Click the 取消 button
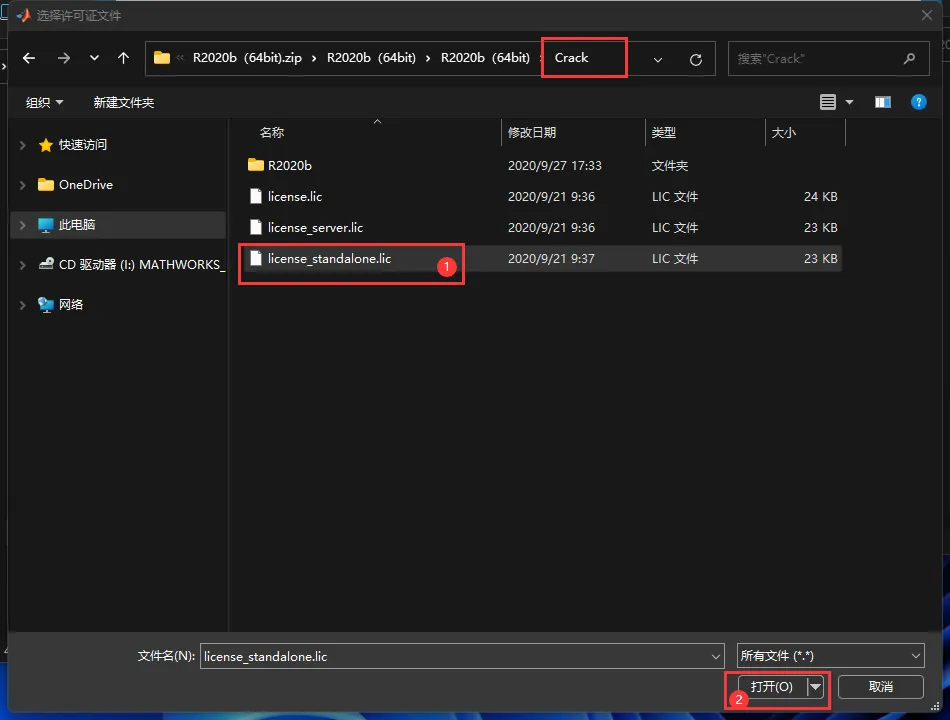 (x=881, y=687)
